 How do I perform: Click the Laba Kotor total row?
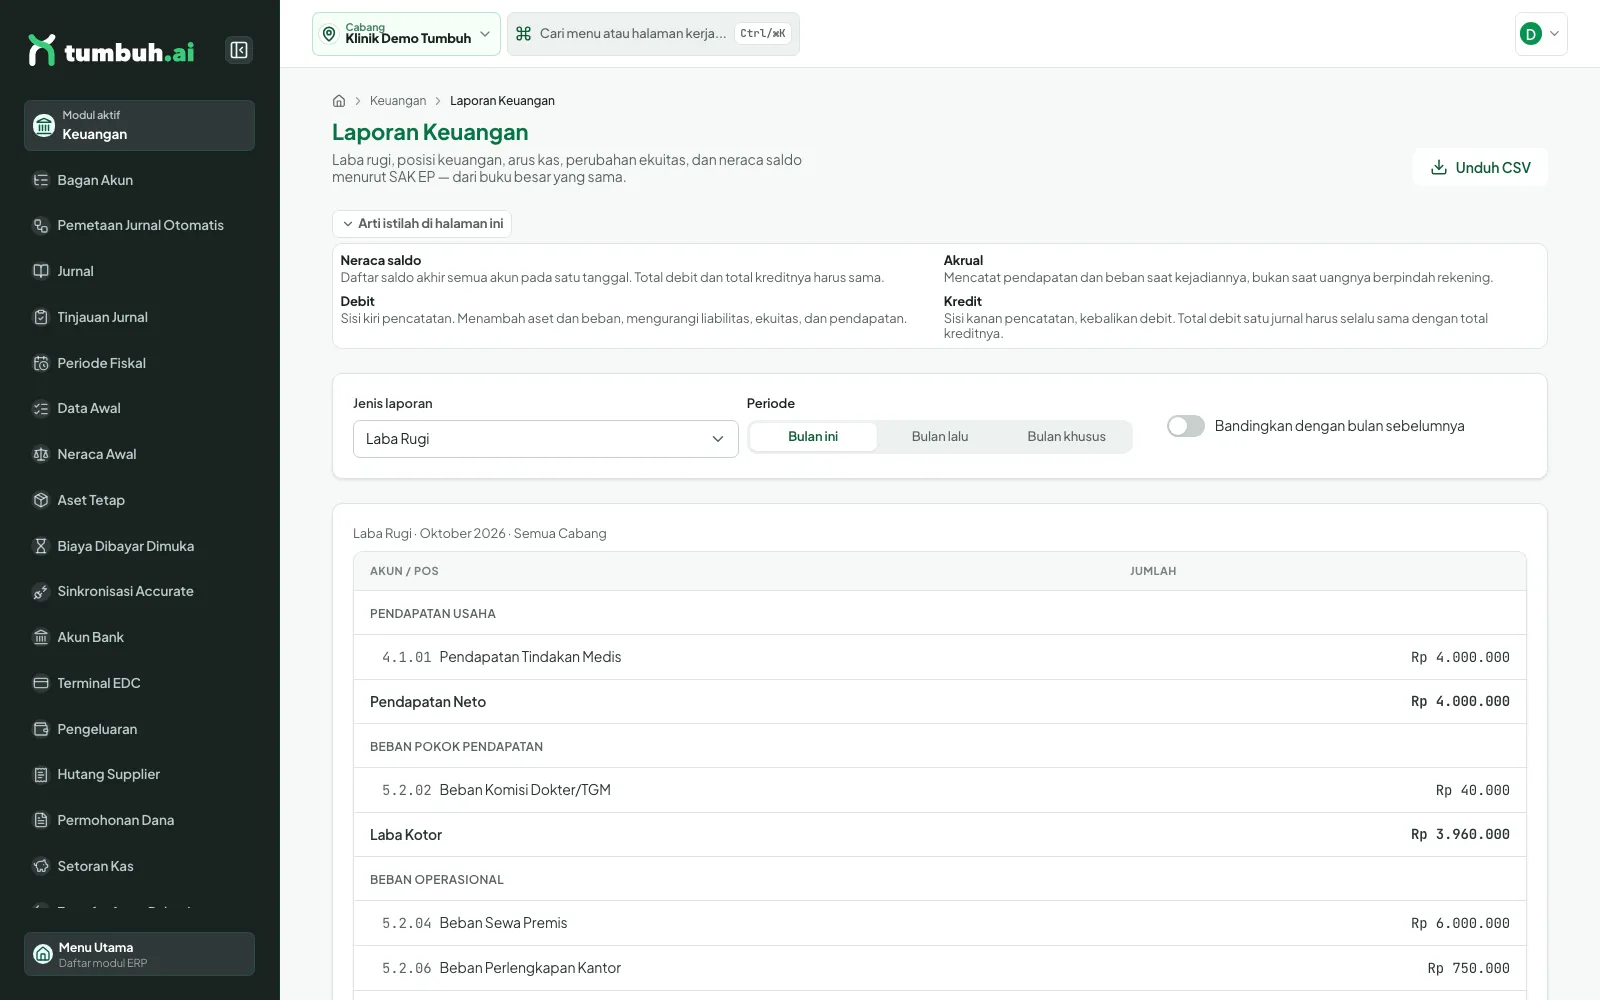(x=940, y=834)
